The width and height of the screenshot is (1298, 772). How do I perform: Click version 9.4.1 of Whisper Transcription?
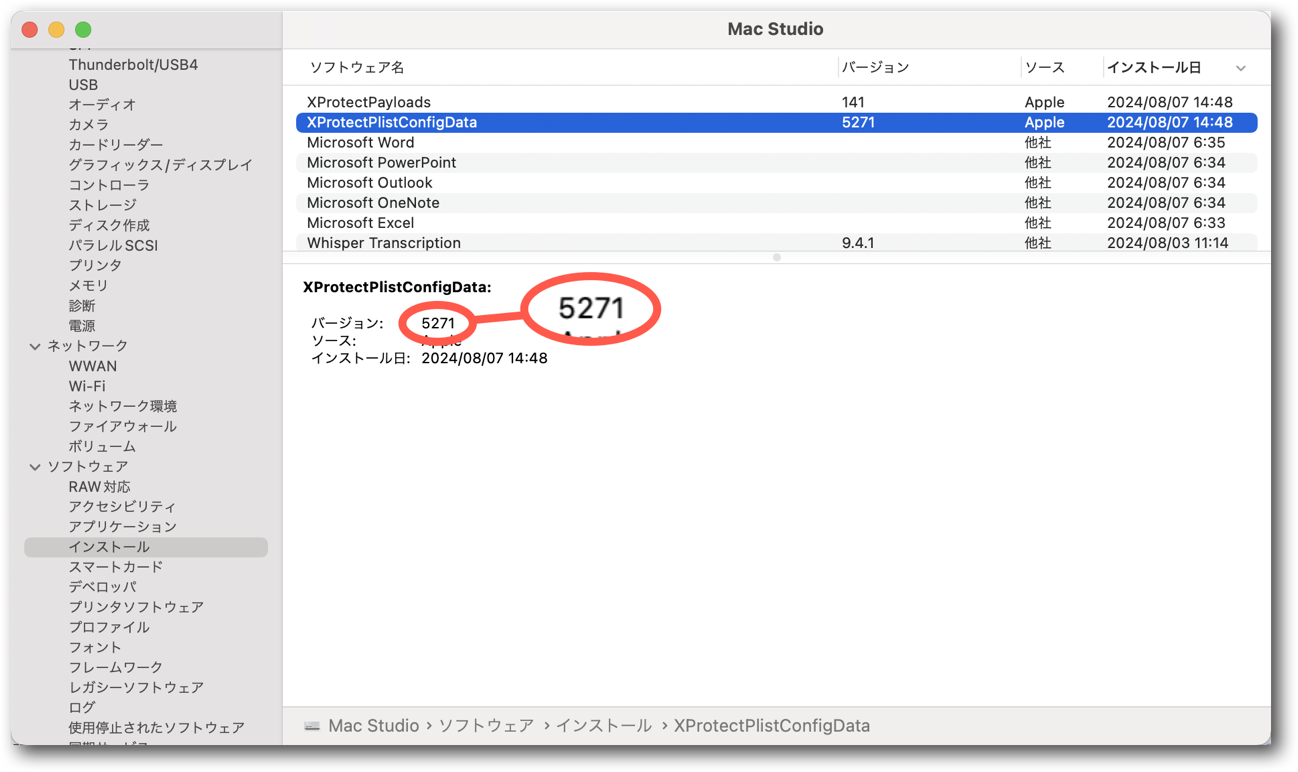tap(858, 243)
